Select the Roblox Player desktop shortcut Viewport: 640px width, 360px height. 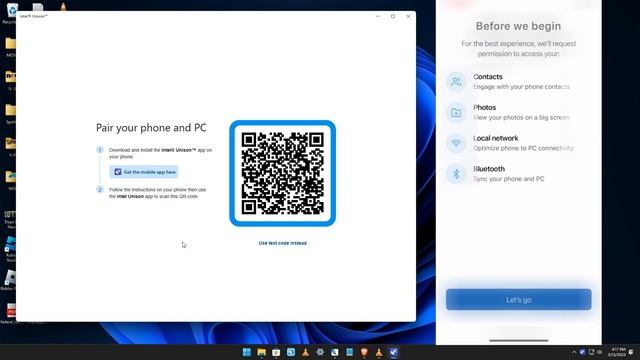click(9, 280)
